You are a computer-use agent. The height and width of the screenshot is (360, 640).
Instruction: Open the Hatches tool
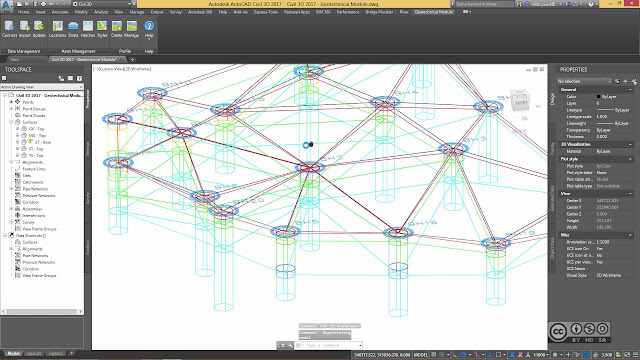coord(88,29)
